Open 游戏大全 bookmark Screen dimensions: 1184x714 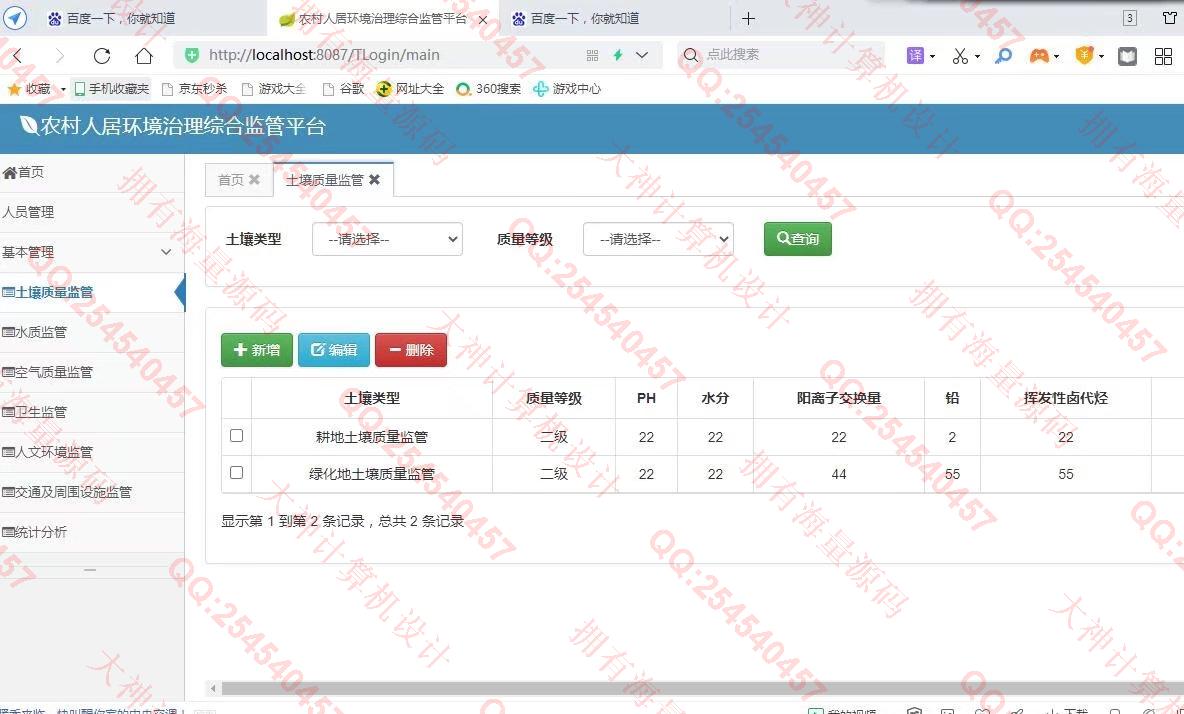click(273, 89)
